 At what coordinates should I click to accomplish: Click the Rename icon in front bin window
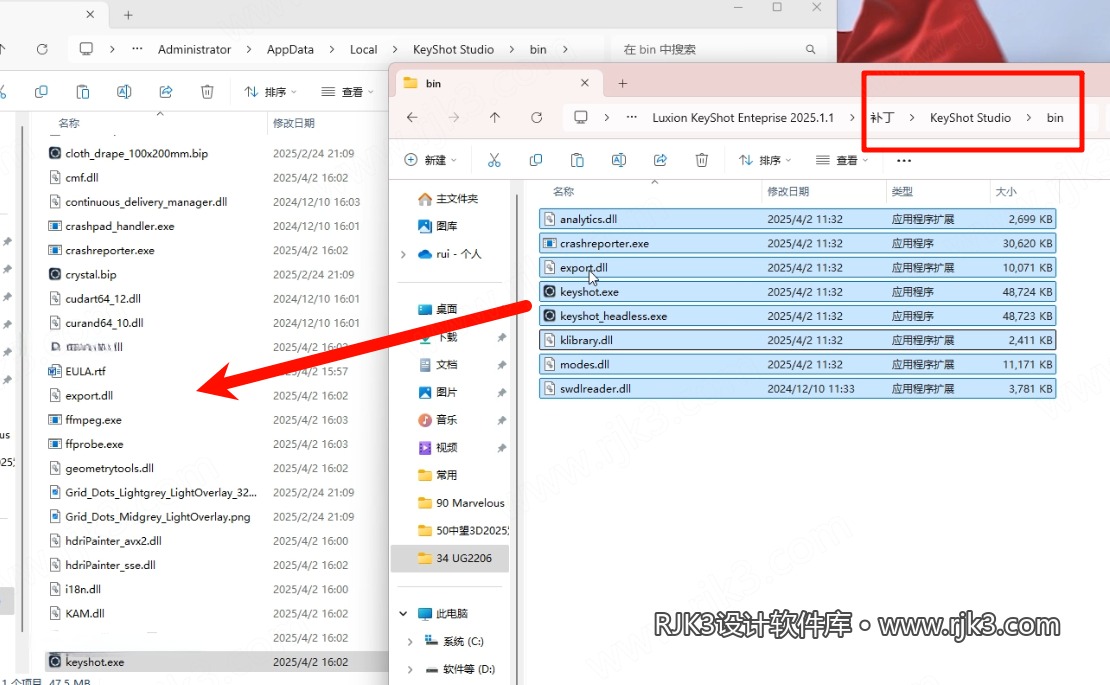pyautogui.click(x=619, y=161)
